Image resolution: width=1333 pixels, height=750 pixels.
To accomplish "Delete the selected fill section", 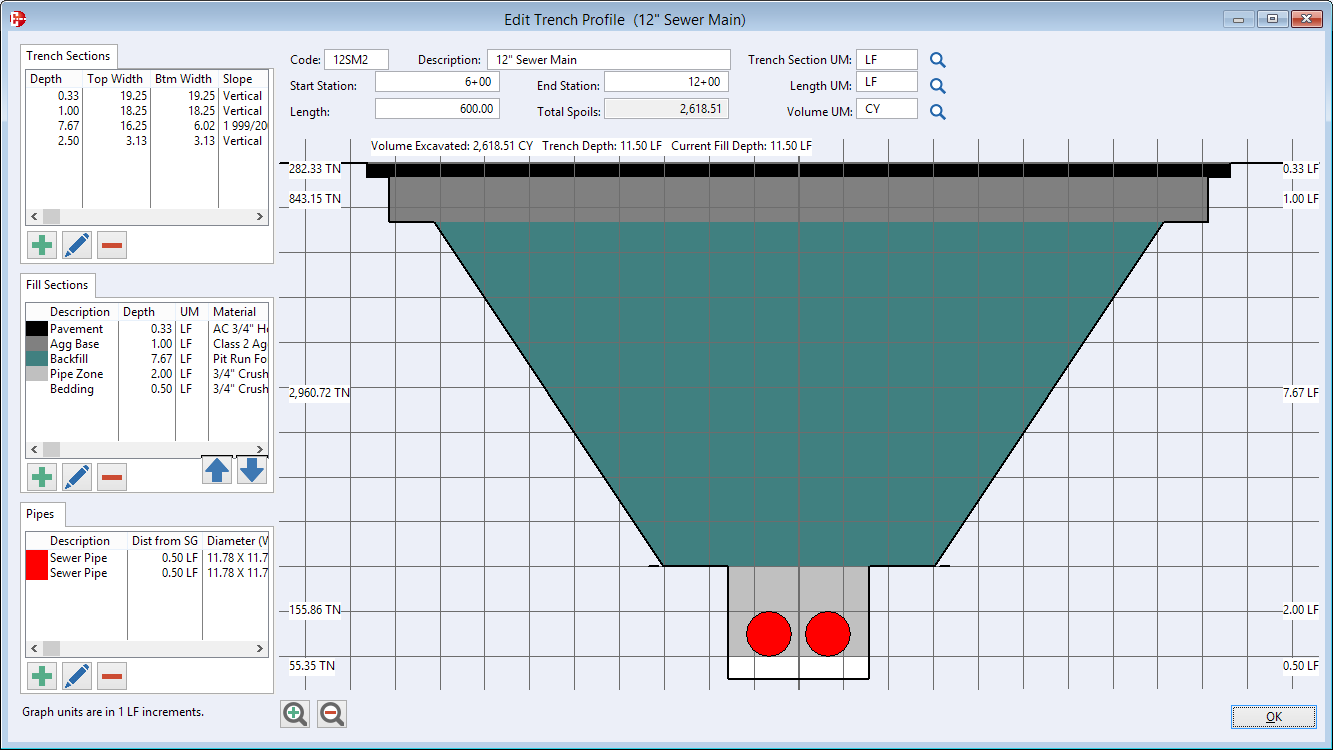I will point(111,477).
